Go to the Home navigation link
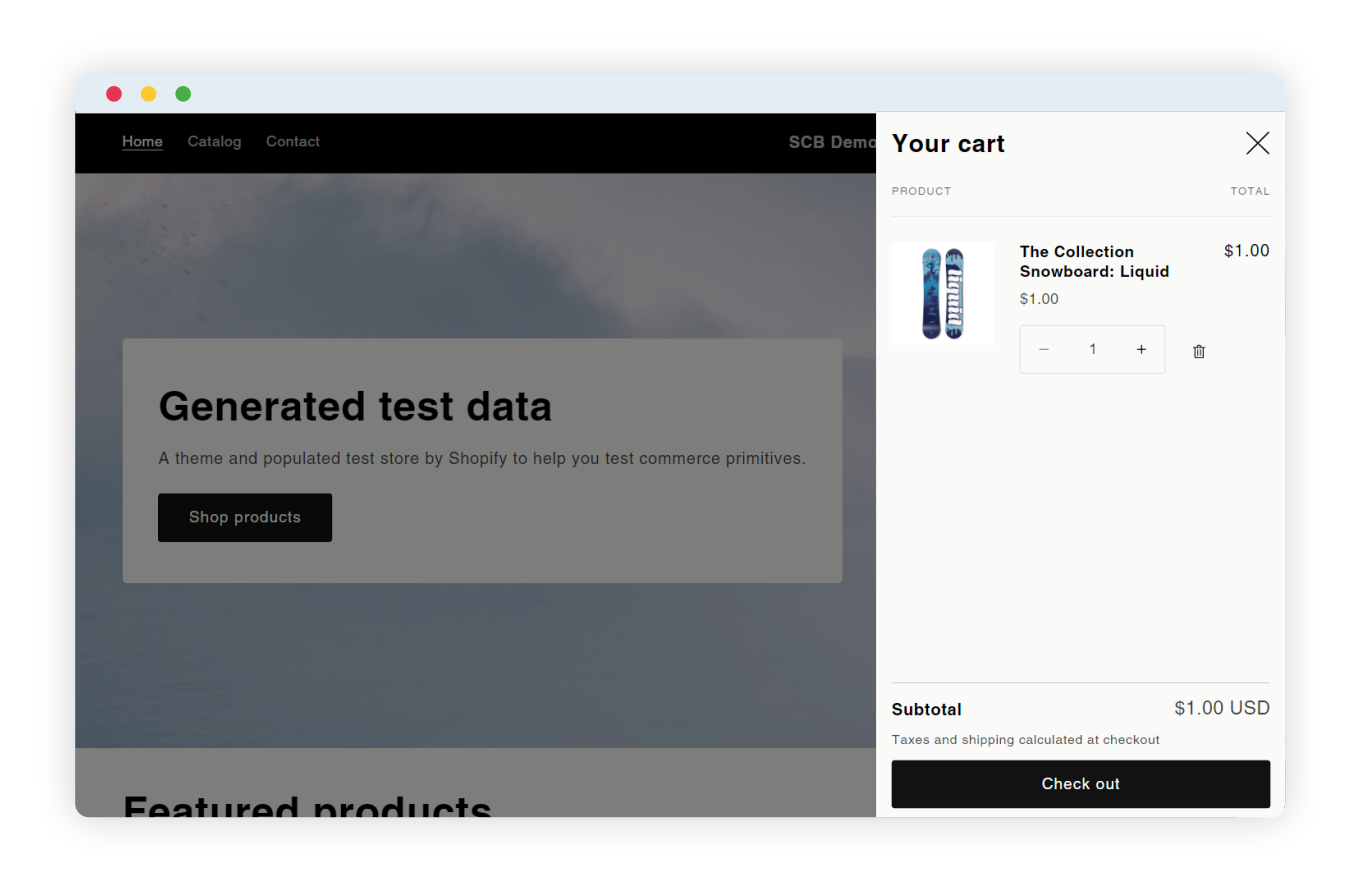 pyautogui.click(x=142, y=142)
